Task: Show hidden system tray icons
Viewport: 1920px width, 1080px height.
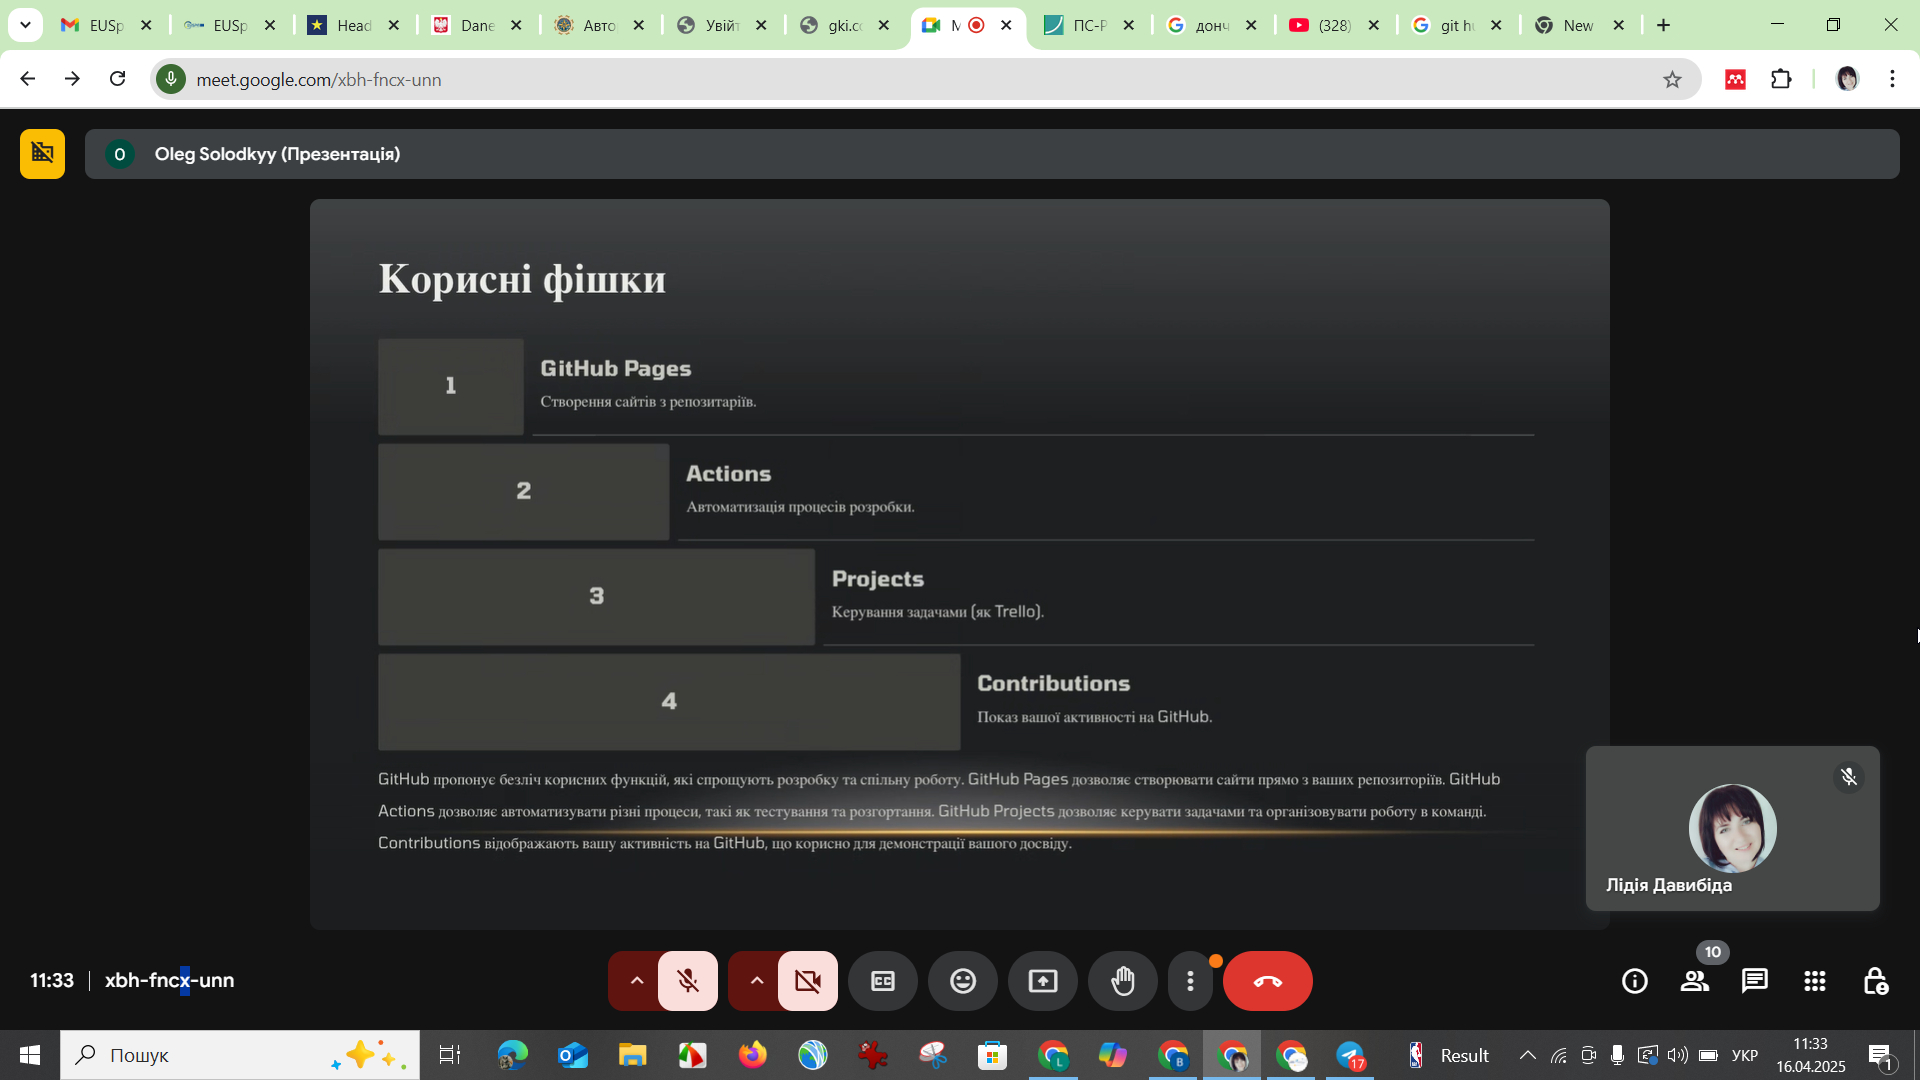Action: (1527, 1055)
